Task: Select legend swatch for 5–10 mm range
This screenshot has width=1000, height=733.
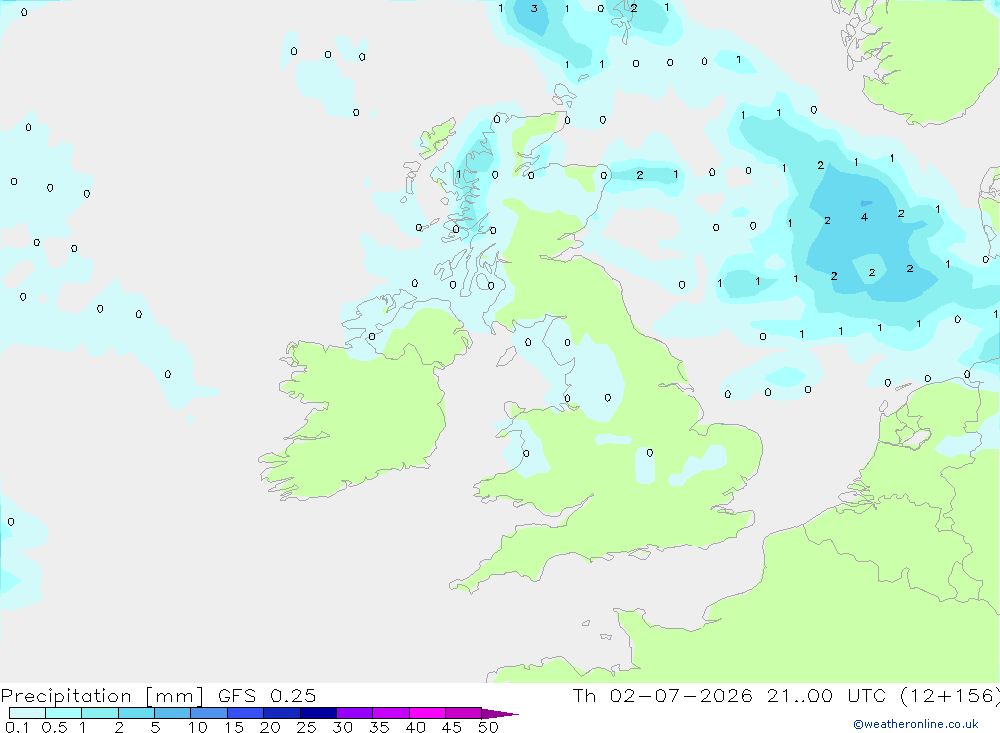Action: [173, 713]
